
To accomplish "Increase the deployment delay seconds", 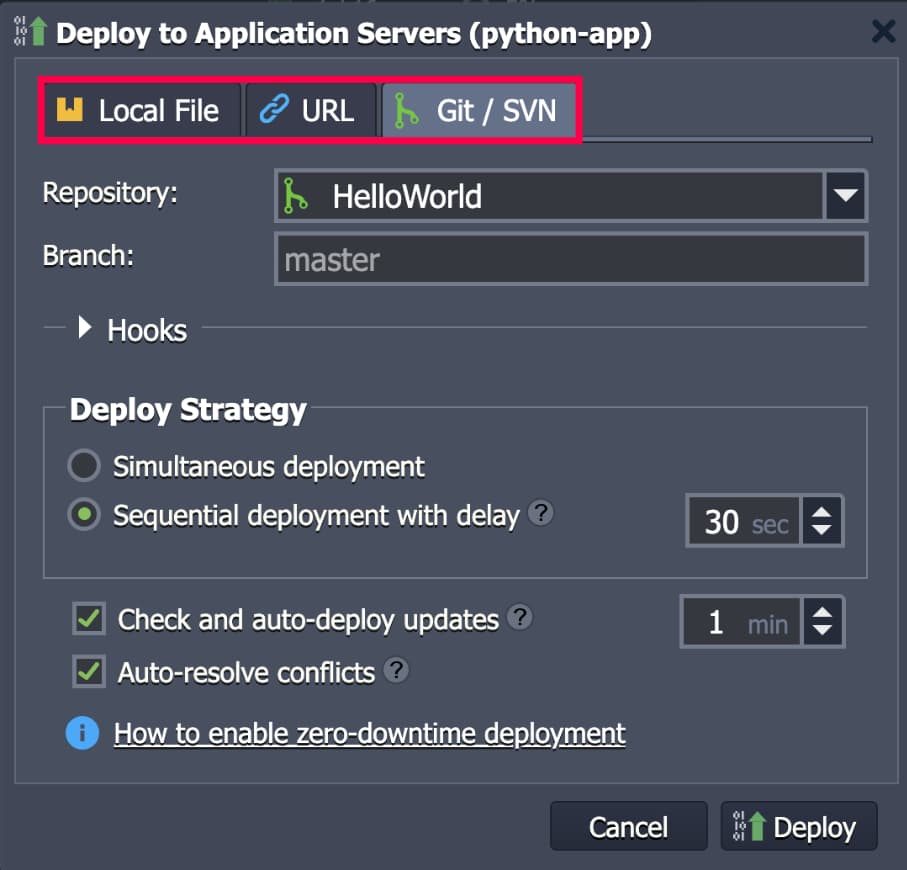I will tap(822, 512).
